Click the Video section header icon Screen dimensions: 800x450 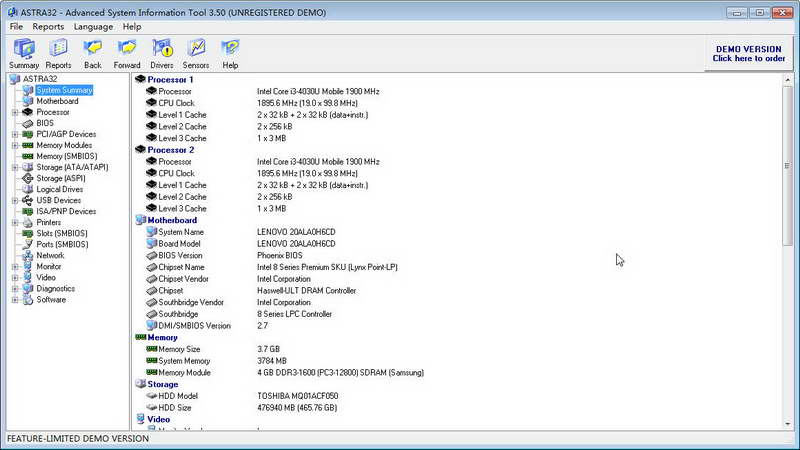pyautogui.click(x=140, y=419)
